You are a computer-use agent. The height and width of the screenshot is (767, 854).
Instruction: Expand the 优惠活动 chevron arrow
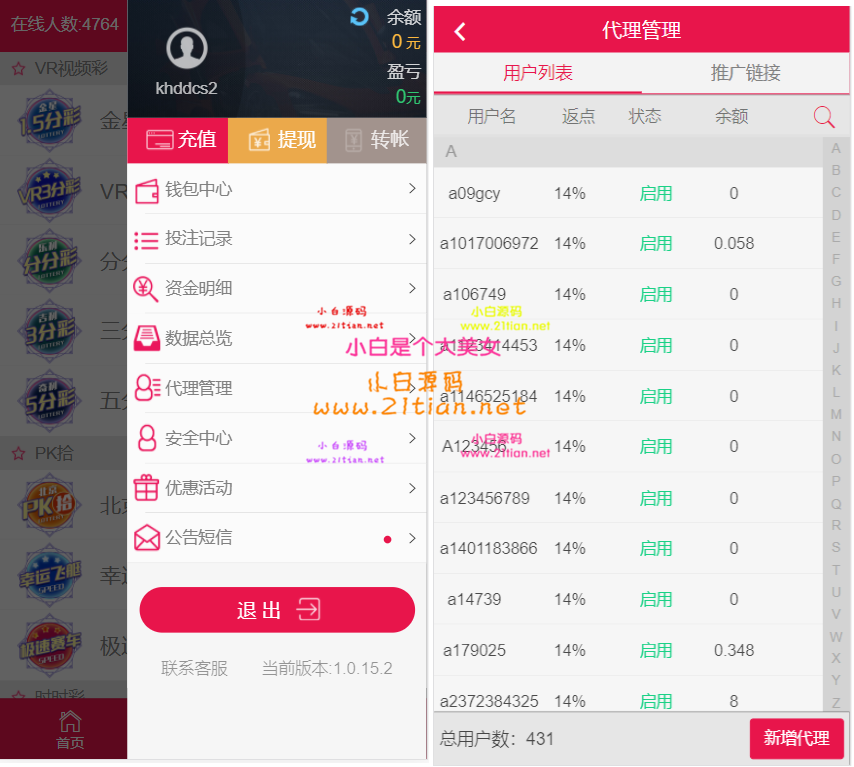click(412, 488)
